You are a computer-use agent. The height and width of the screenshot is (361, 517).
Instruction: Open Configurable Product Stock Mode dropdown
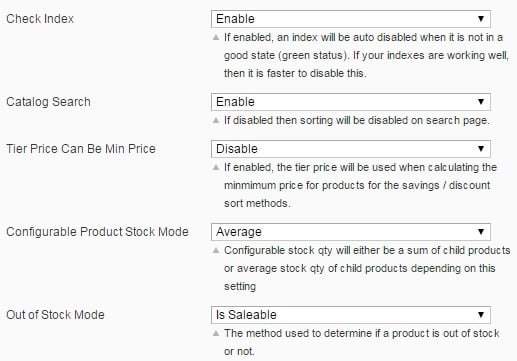coord(351,232)
